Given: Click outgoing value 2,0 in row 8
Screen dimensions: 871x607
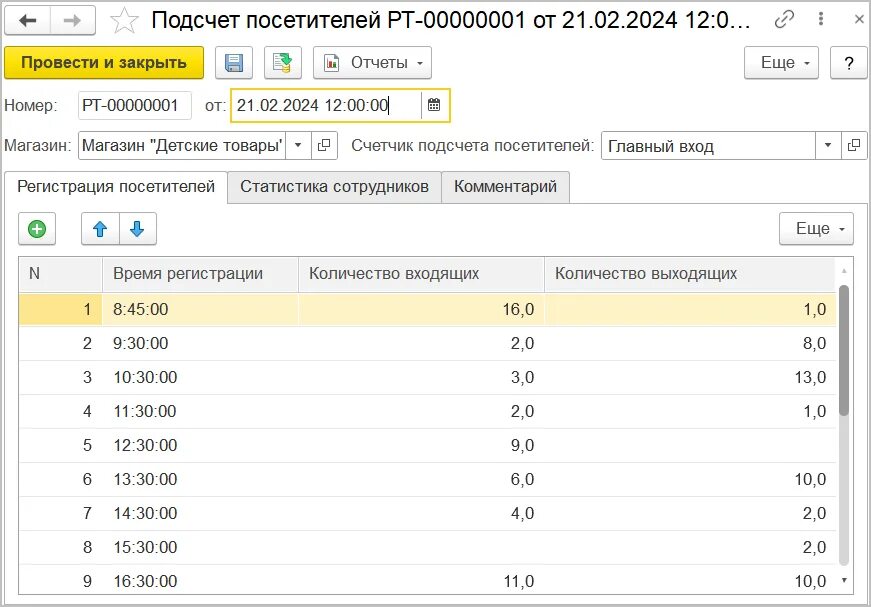Looking at the screenshot, I should 690,547.
